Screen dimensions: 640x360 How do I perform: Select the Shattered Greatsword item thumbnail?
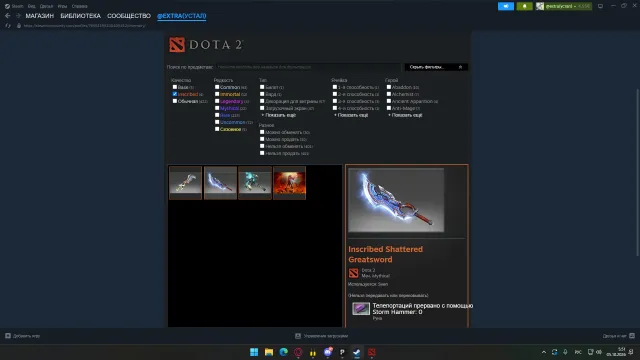[x=220, y=182]
